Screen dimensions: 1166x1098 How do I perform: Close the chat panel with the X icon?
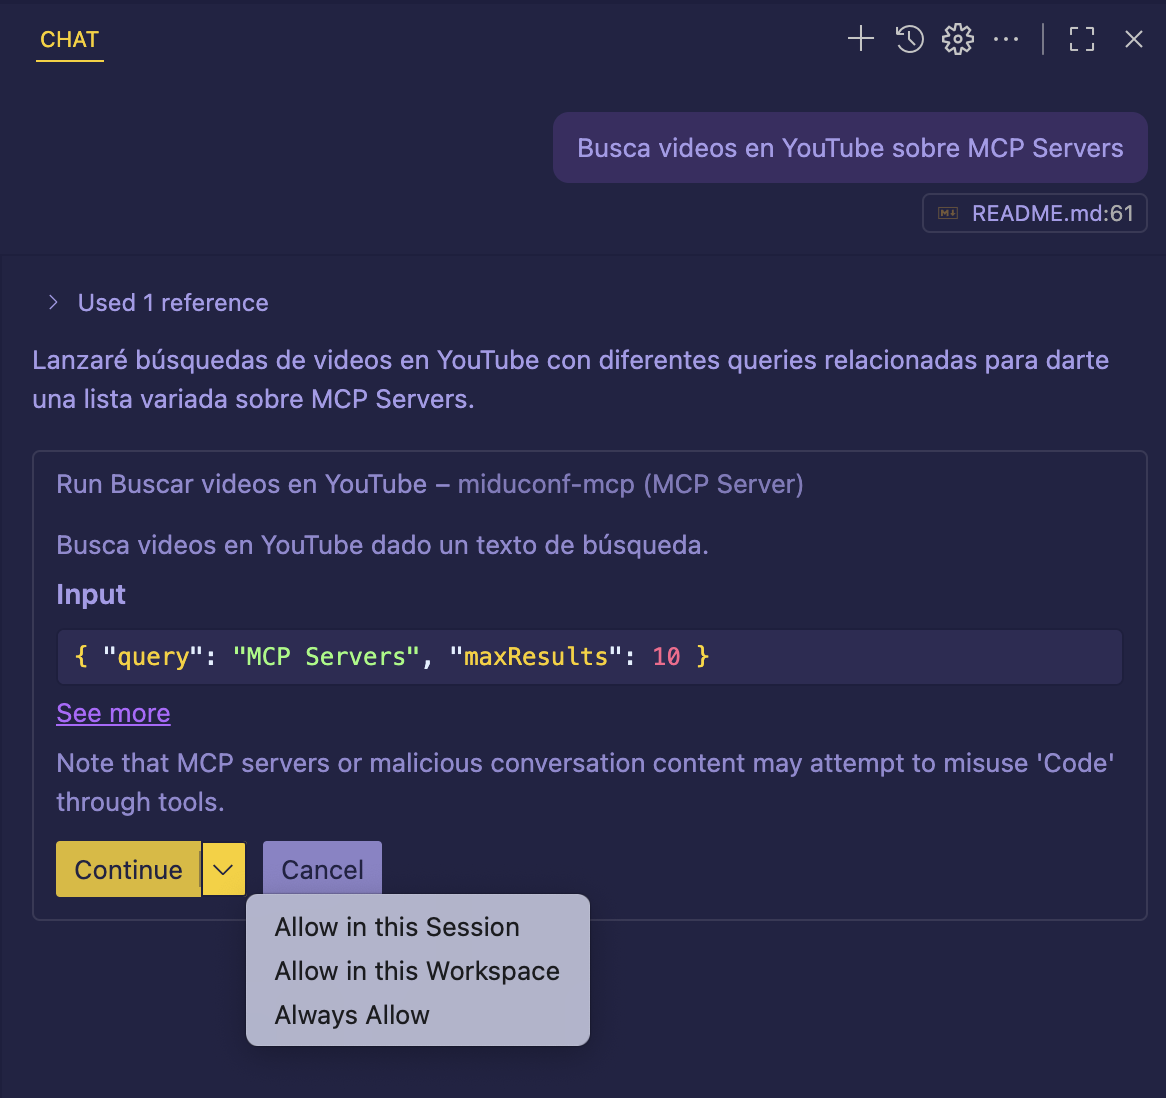click(x=1133, y=39)
